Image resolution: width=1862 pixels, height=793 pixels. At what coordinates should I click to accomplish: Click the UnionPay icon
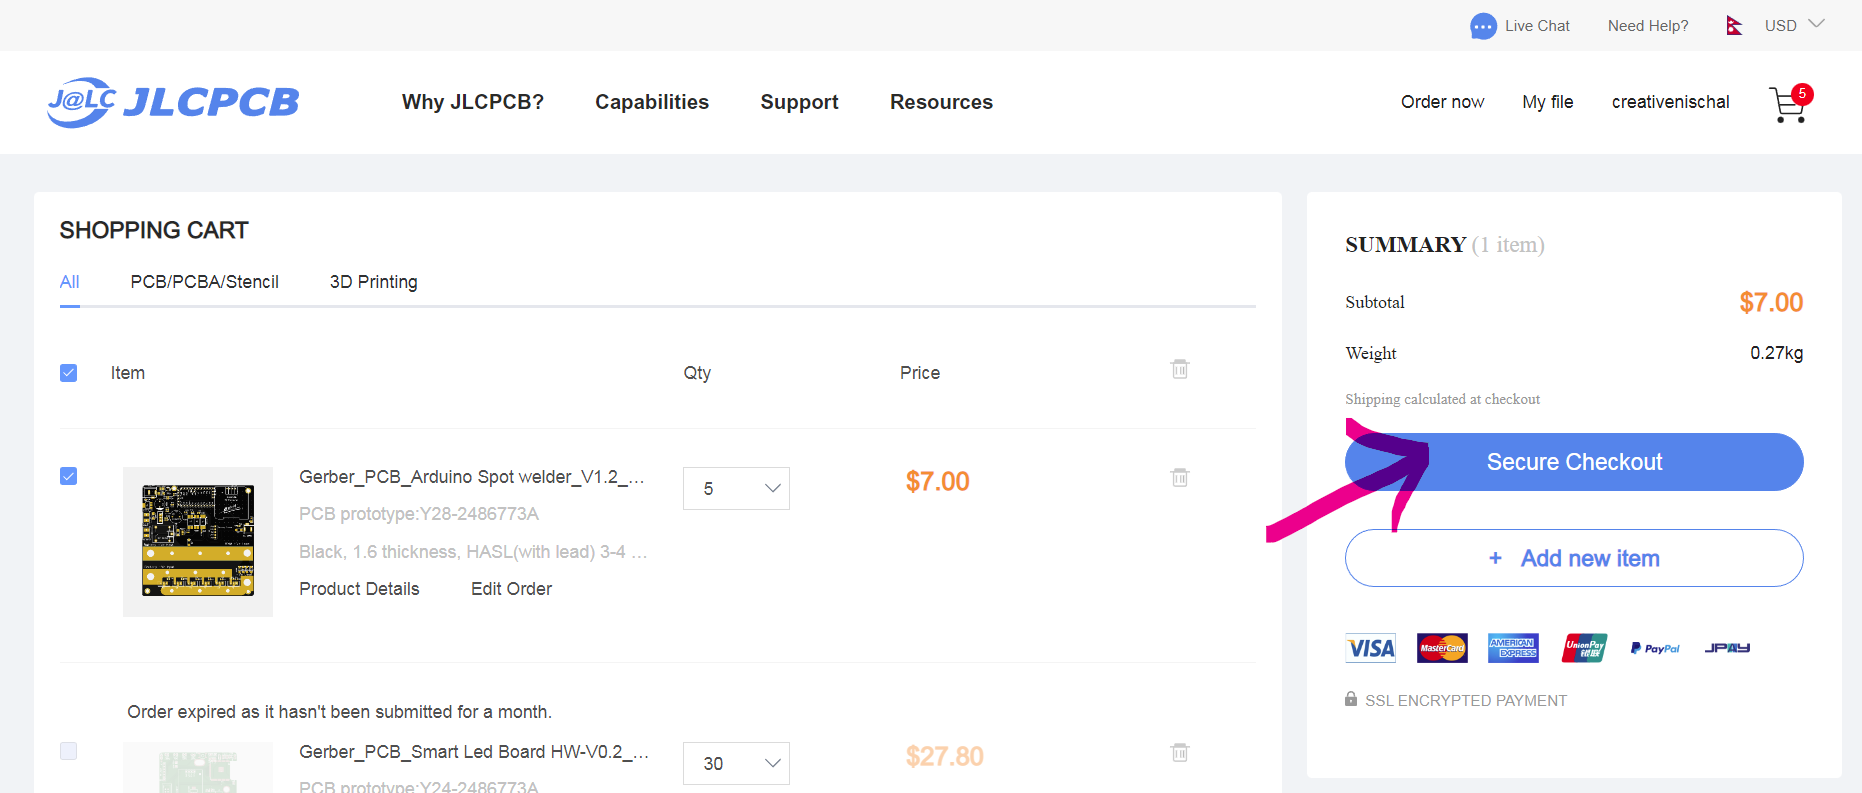coord(1585,648)
